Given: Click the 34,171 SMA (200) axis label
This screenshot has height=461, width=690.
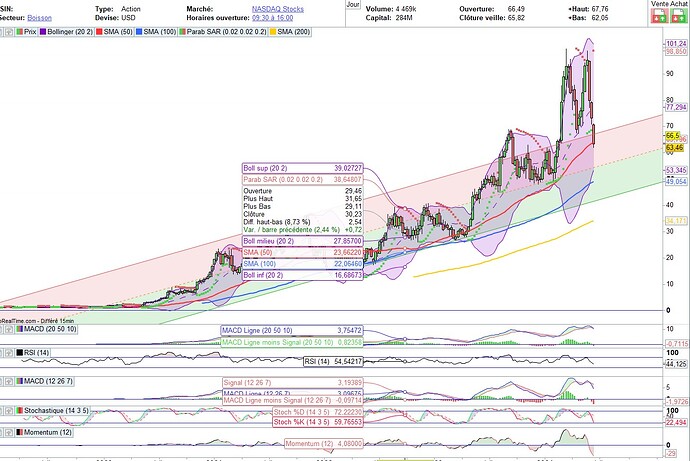Looking at the screenshot, I should pos(676,221).
